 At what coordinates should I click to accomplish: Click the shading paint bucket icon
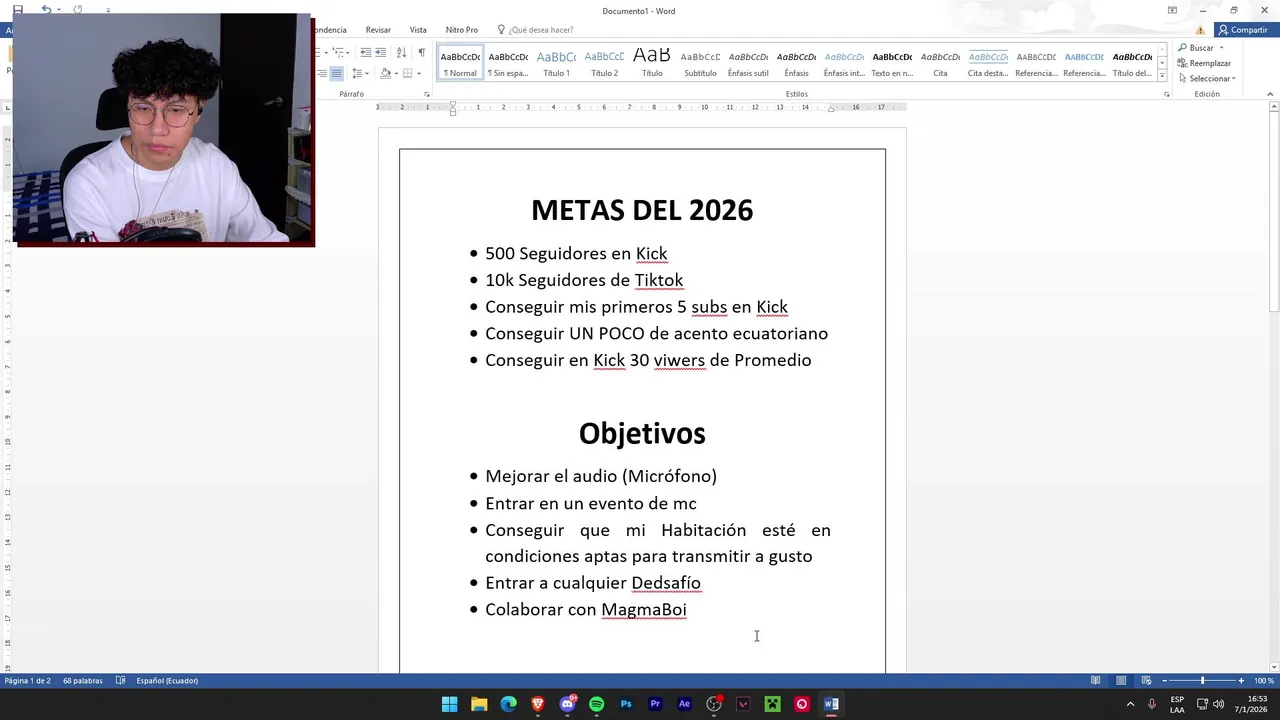(x=385, y=73)
